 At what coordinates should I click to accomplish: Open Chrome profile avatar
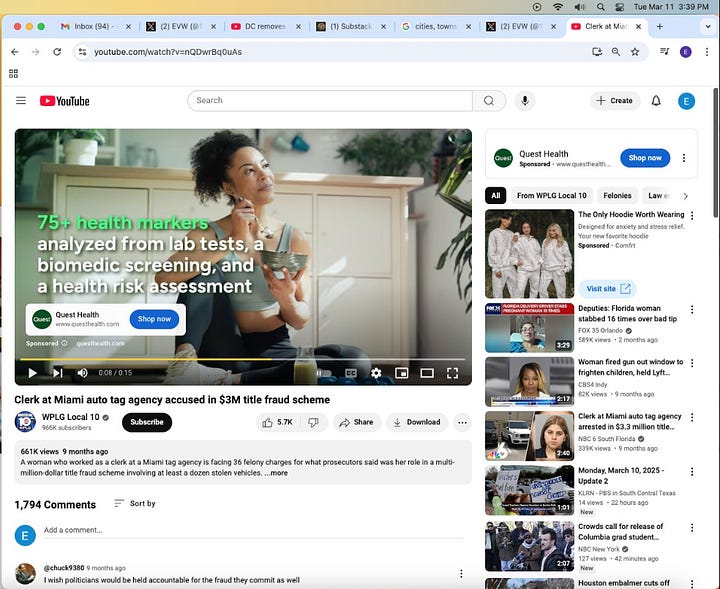[x=686, y=52]
